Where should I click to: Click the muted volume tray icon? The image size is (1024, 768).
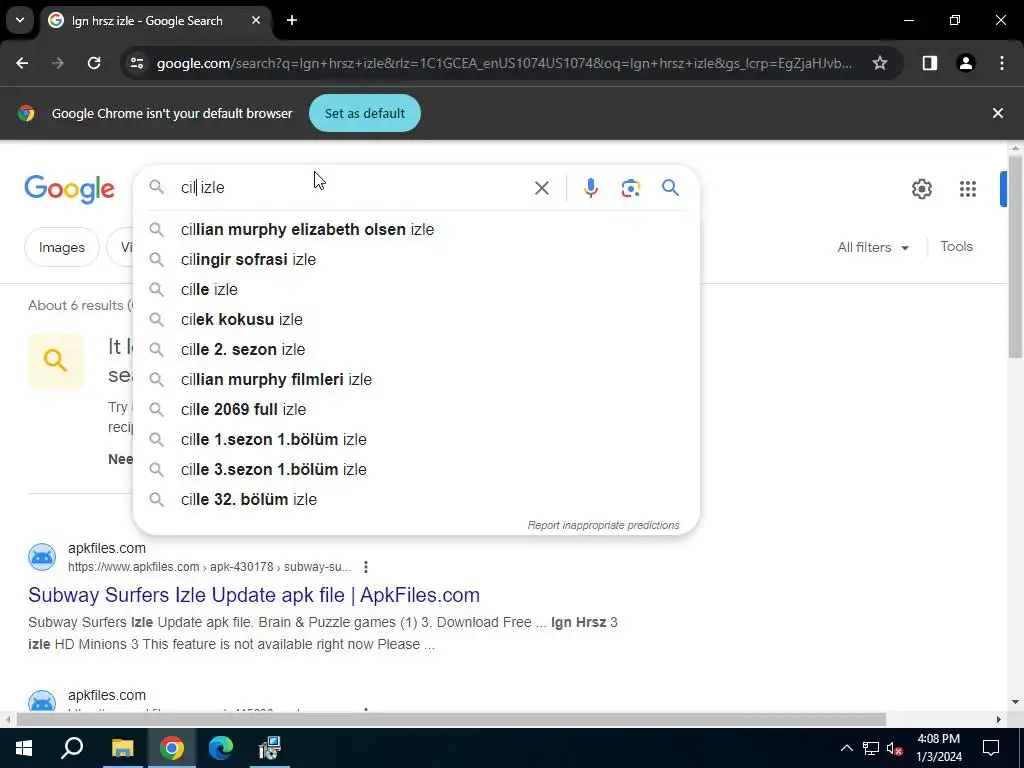(x=895, y=748)
